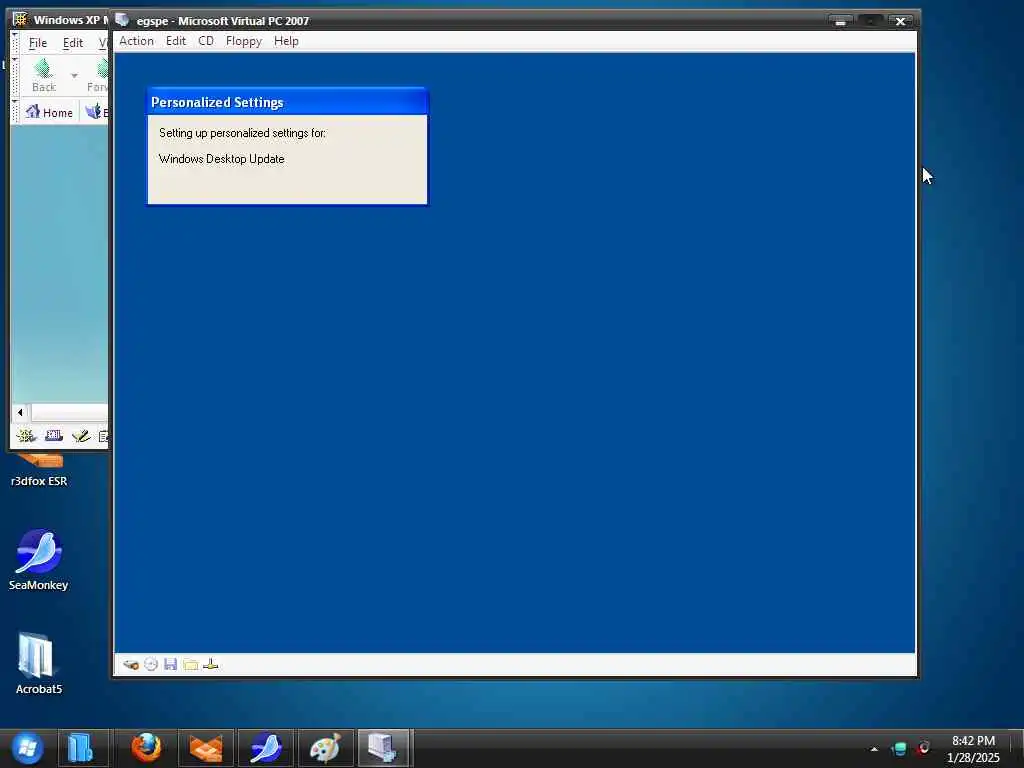Click the Virtual PC title bar computer icon
The height and width of the screenshot is (768, 1024).
click(x=122, y=20)
